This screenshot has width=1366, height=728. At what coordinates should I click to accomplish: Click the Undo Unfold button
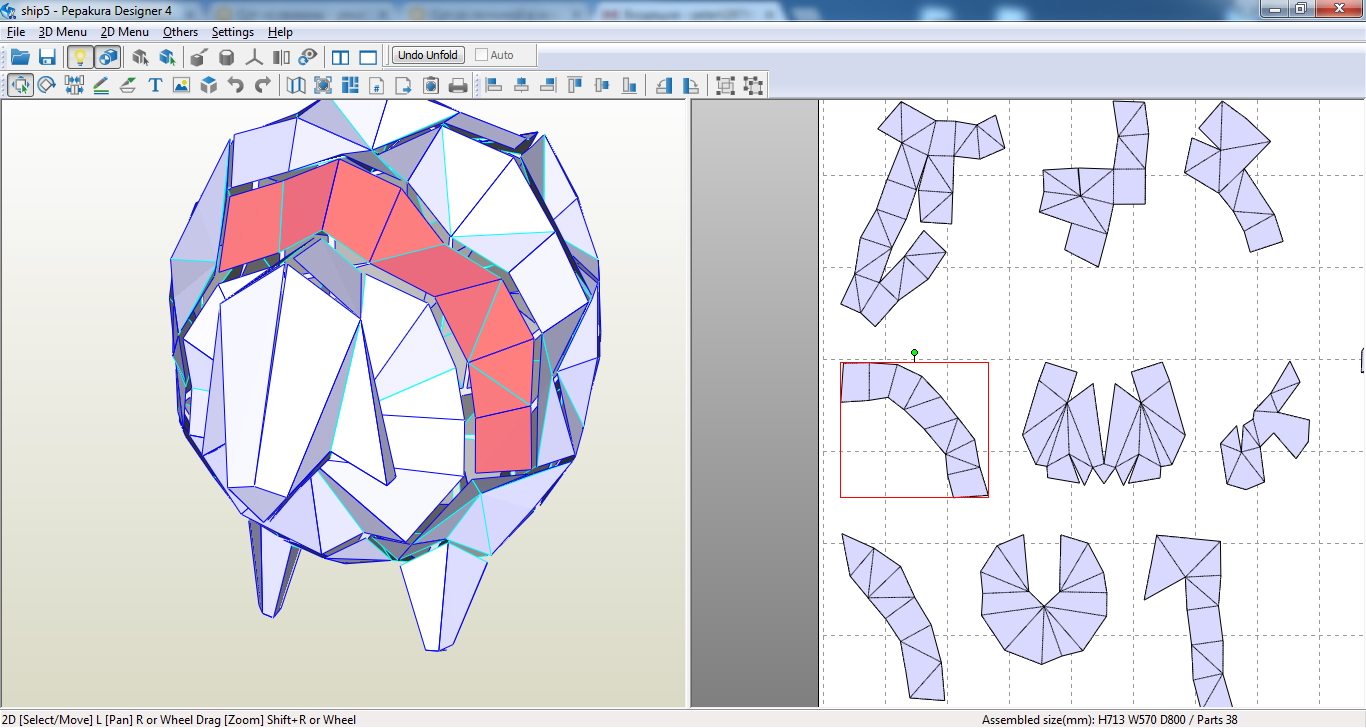pos(428,55)
